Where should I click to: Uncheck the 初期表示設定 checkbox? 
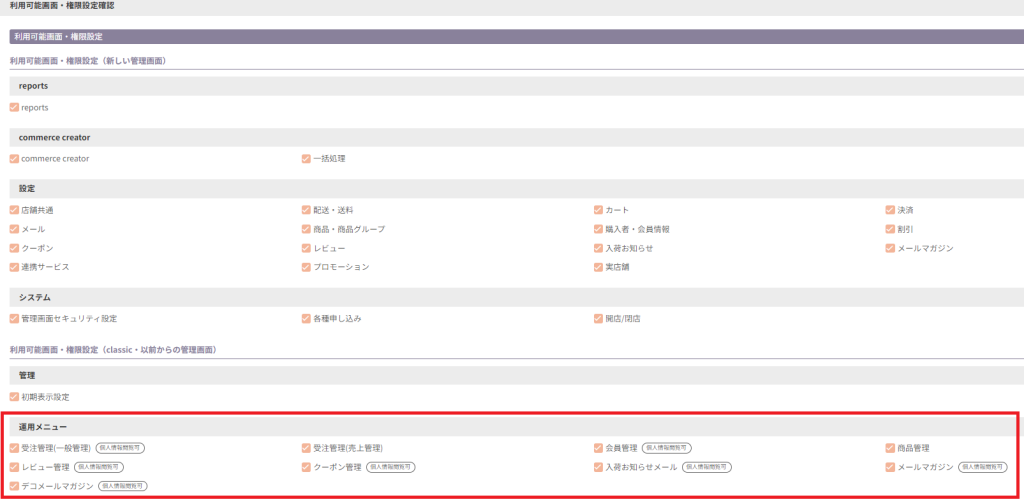(x=14, y=396)
